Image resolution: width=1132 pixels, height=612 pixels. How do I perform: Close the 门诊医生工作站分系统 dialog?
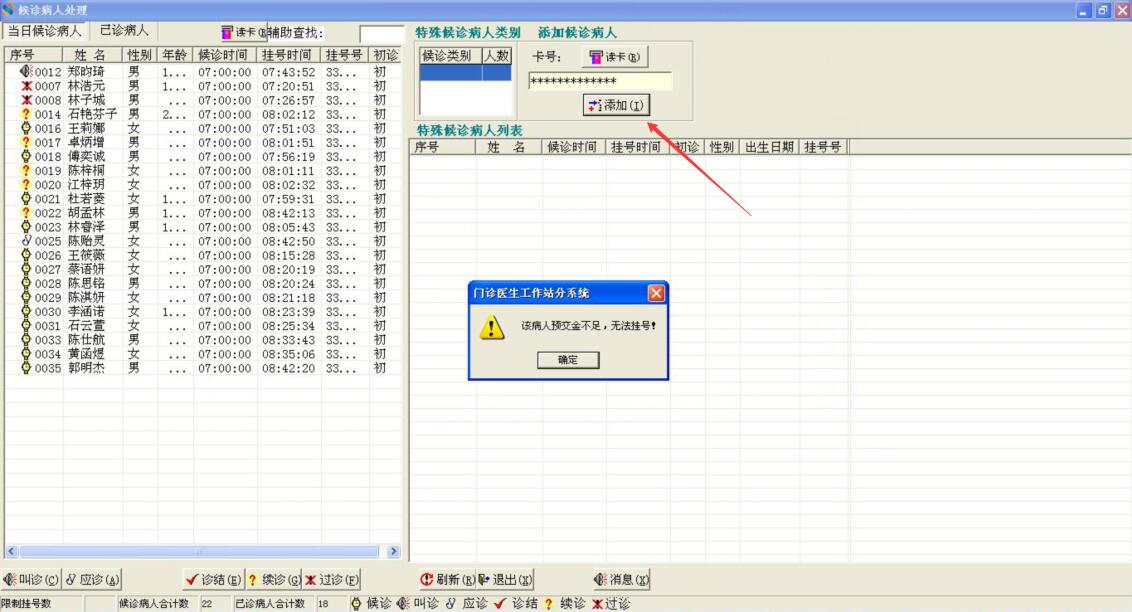(x=656, y=293)
